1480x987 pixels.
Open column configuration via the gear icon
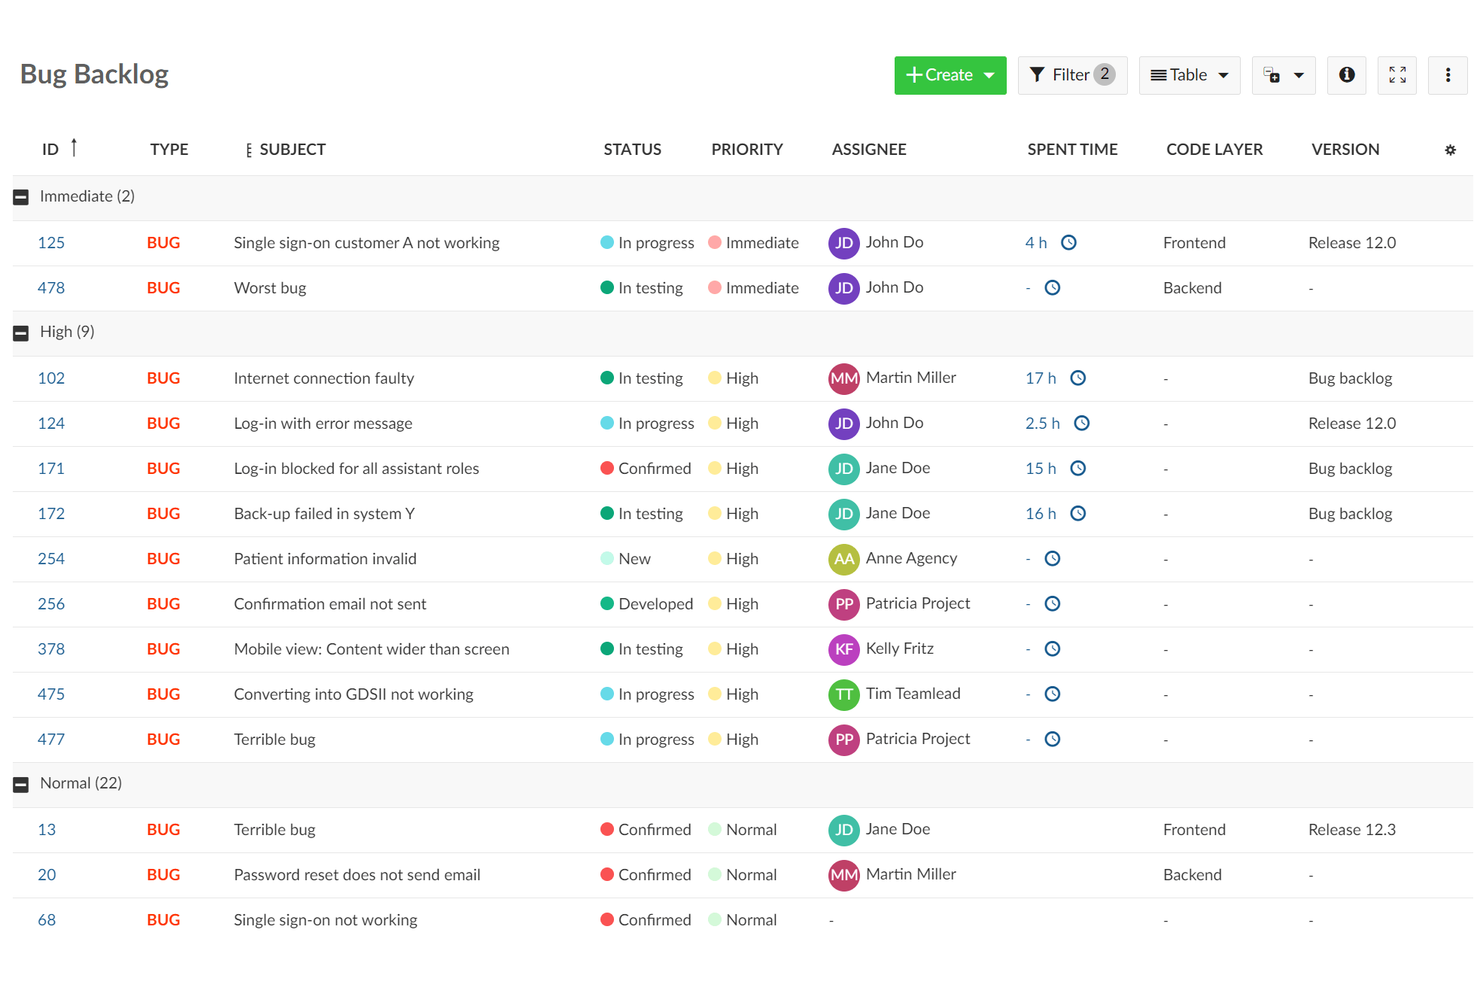[x=1450, y=149]
